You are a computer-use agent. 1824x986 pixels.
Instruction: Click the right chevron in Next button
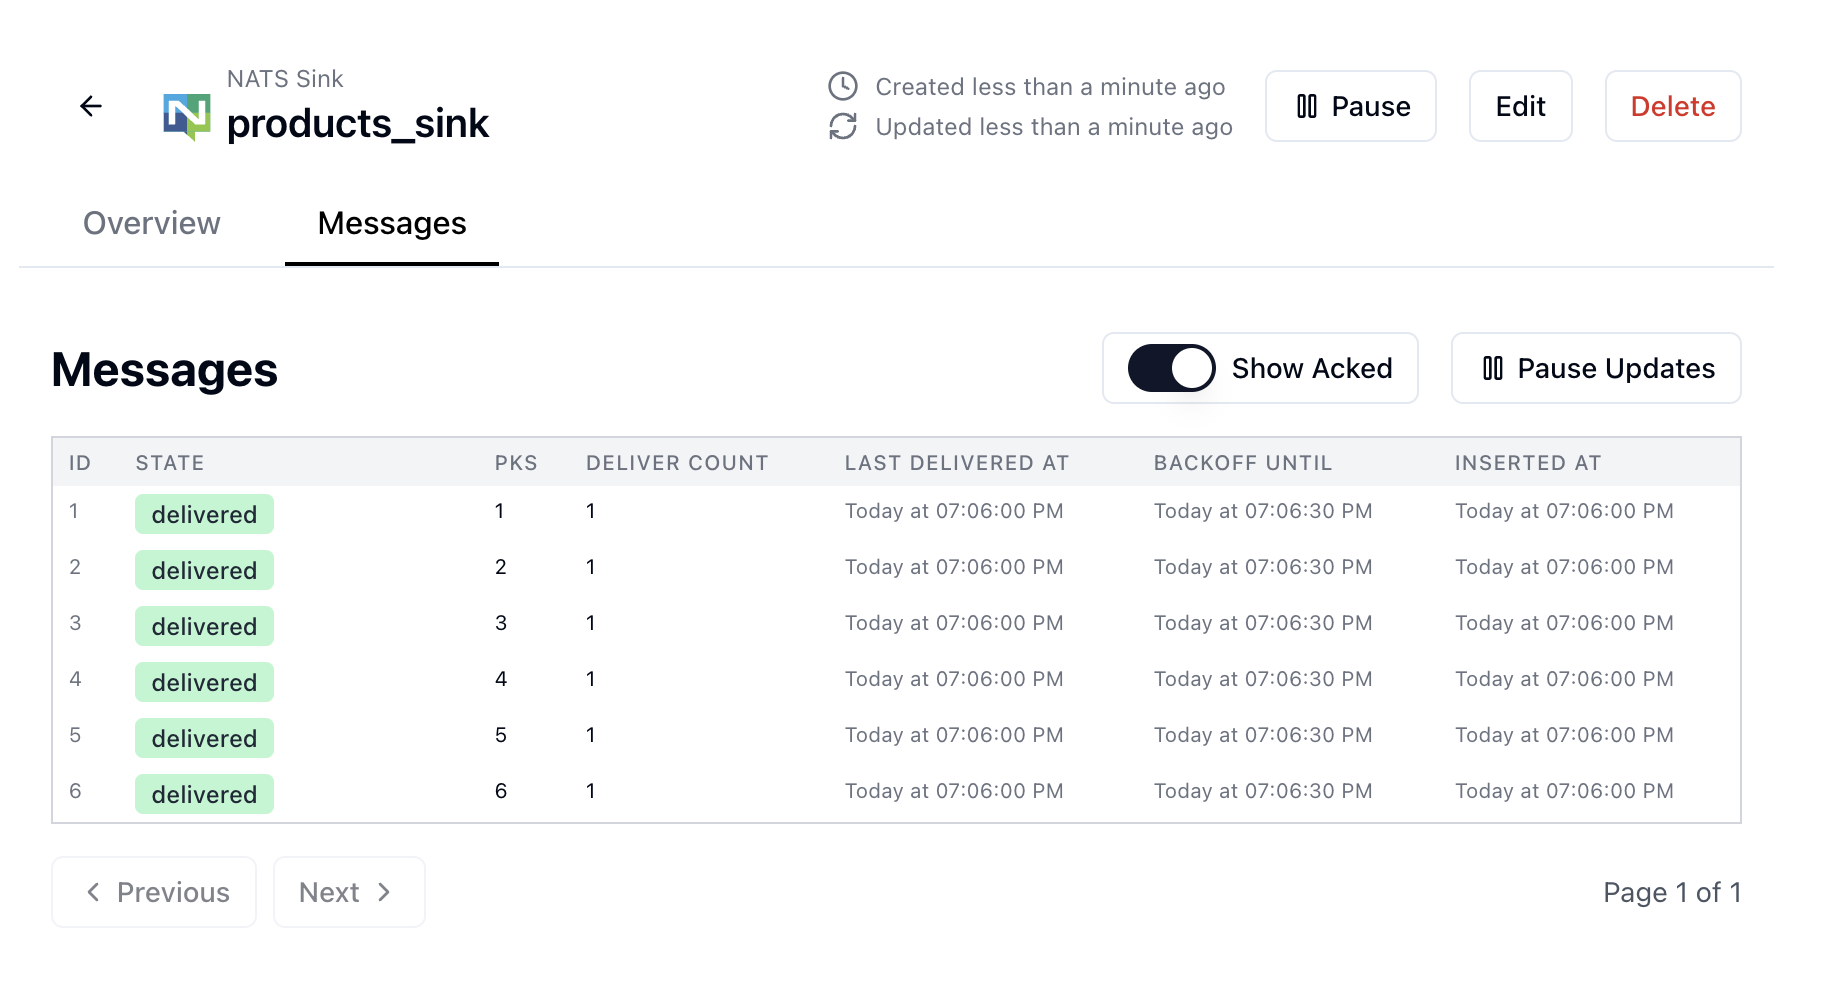coord(384,892)
